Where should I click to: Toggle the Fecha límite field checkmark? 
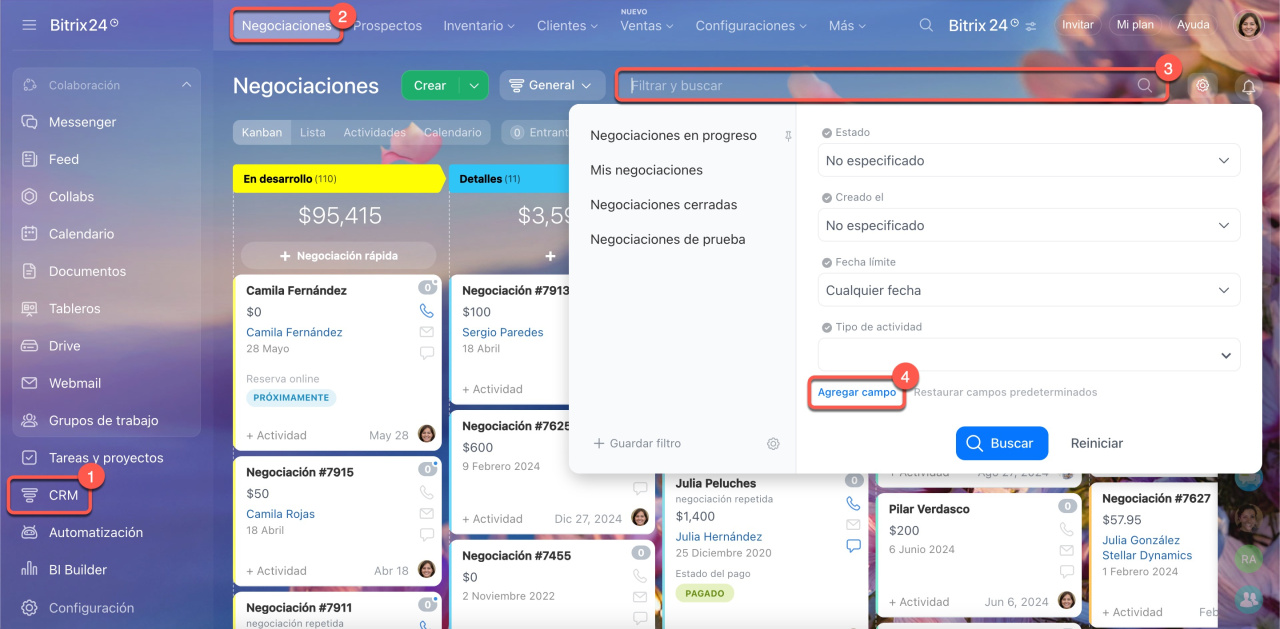point(826,262)
